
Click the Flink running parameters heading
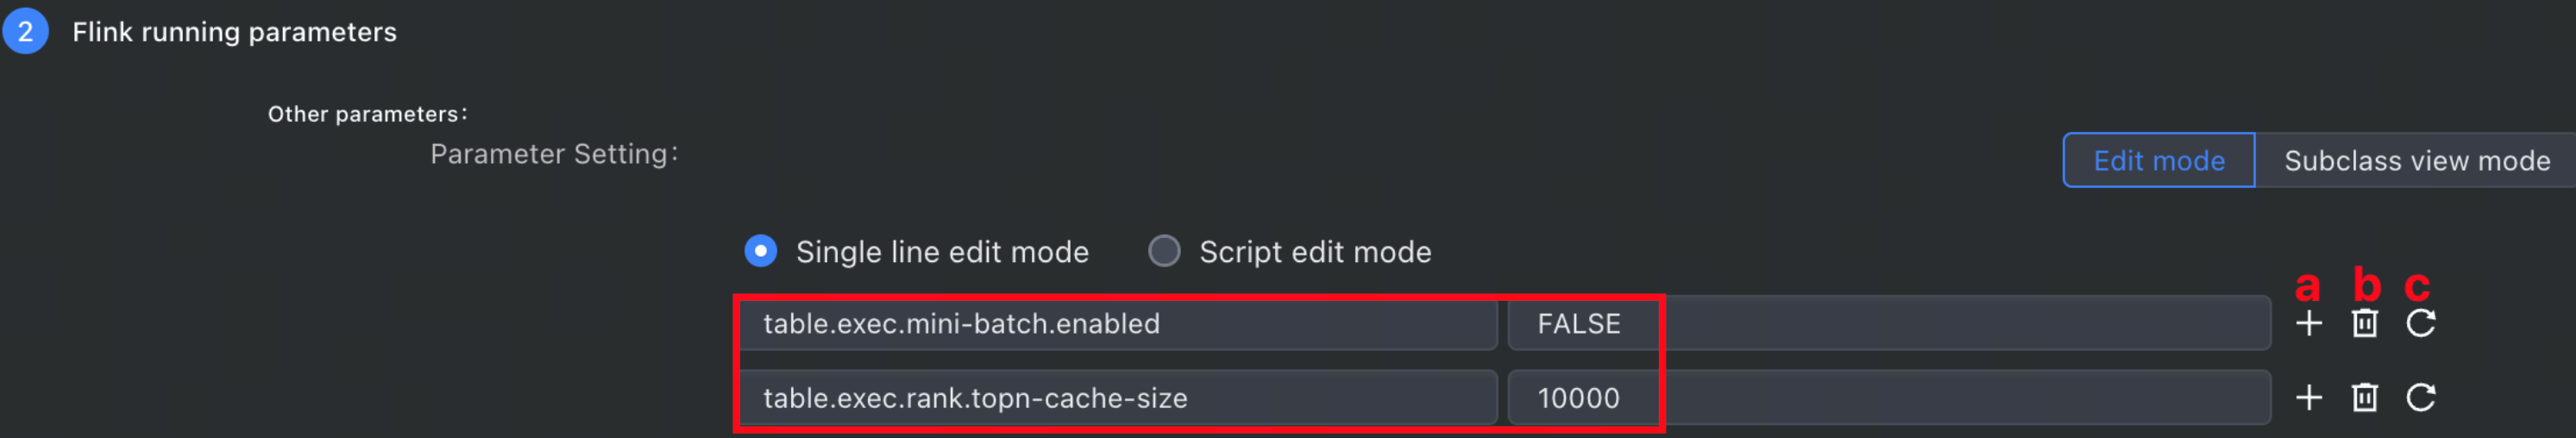[234, 32]
